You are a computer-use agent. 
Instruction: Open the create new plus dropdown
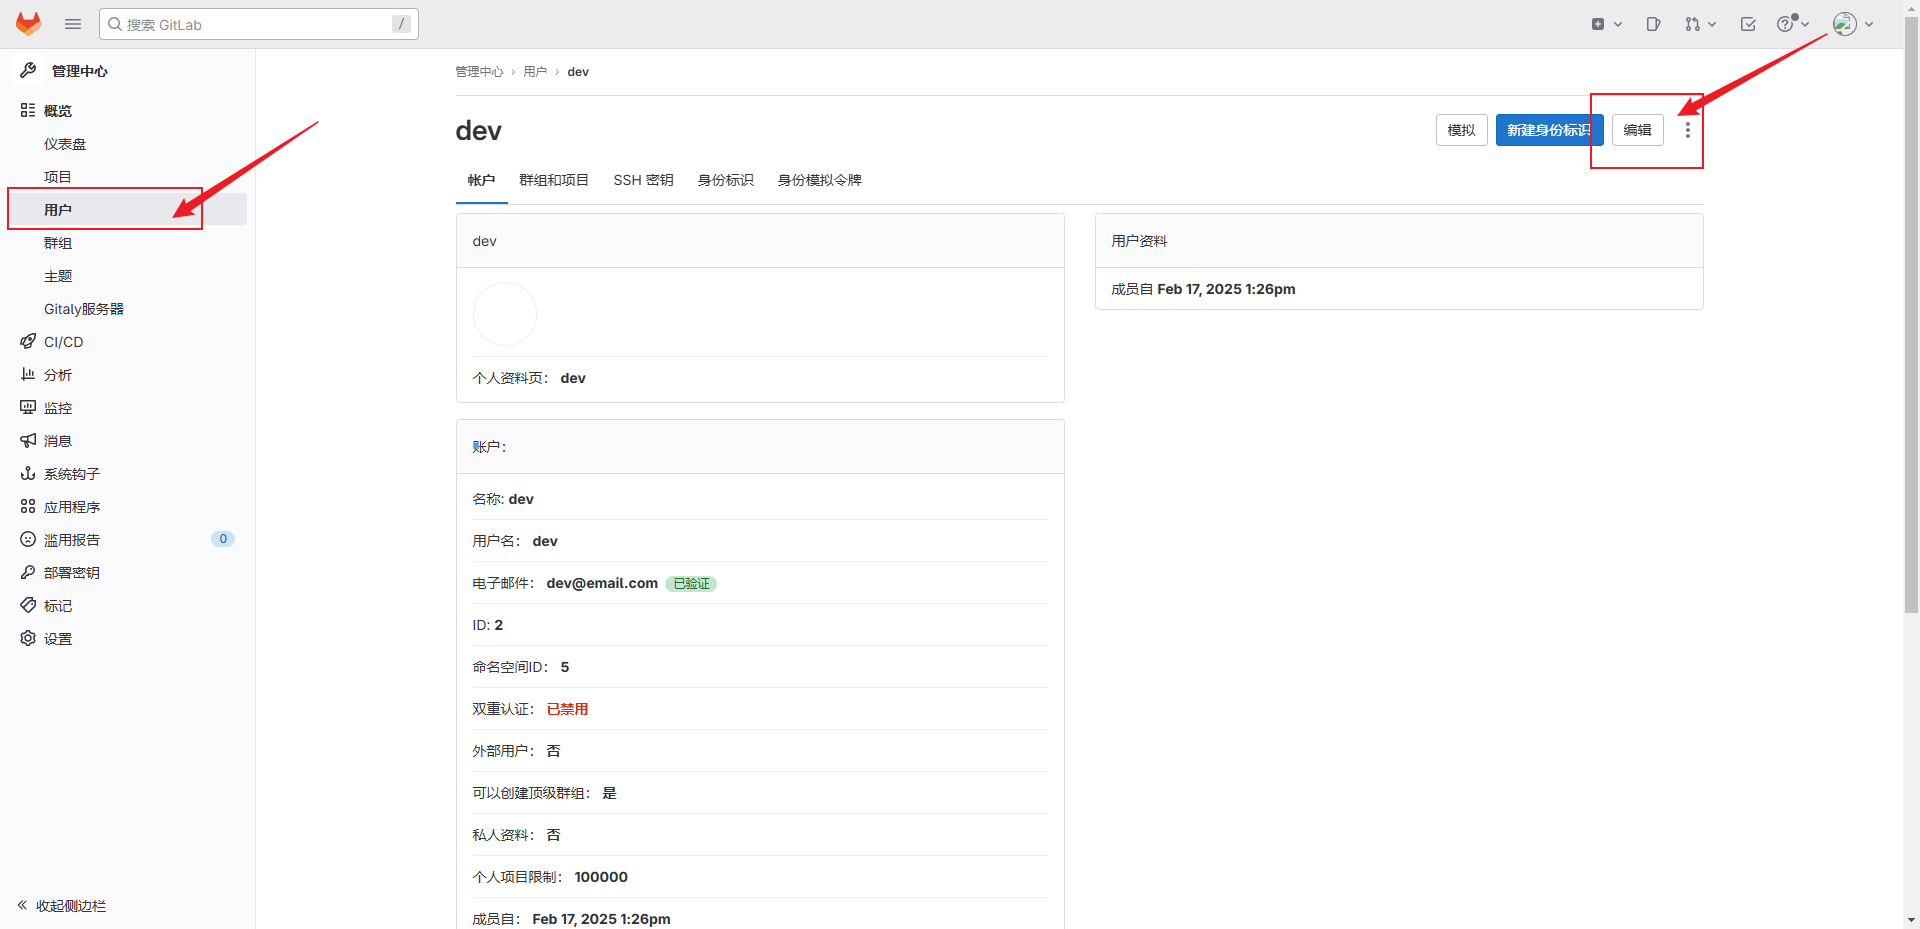(1606, 24)
